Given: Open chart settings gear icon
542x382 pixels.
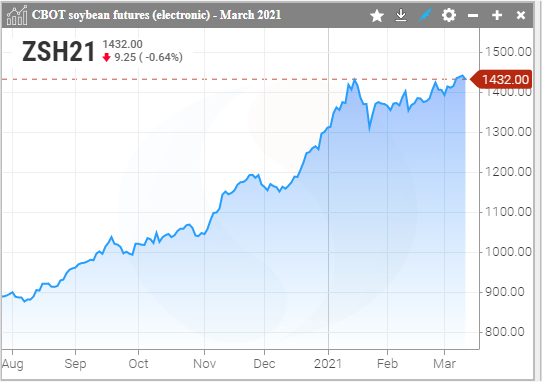Looking at the screenshot, I should [449, 15].
